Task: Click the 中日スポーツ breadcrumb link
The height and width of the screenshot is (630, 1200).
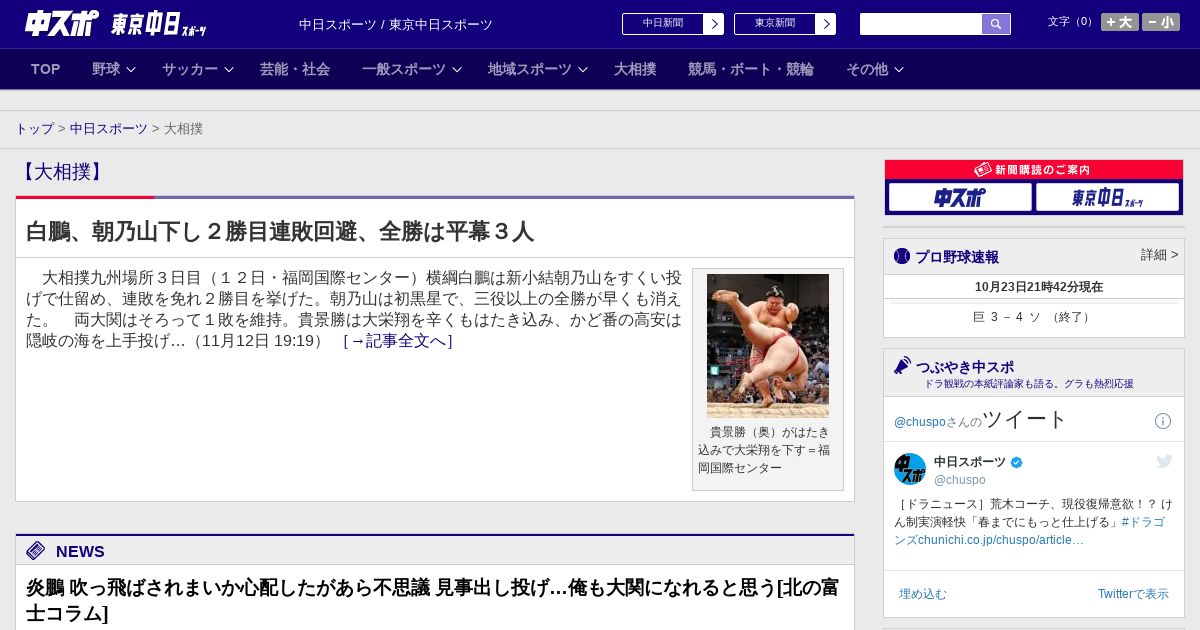Action: (x=109, y=129)
